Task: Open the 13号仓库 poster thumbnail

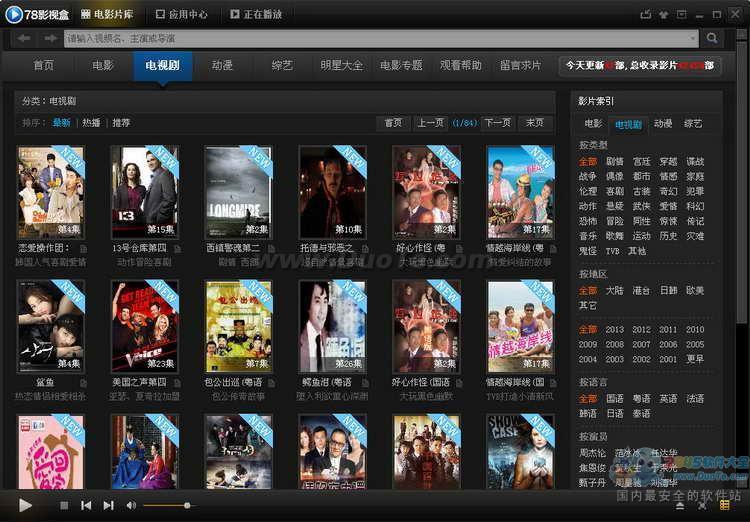Action: point(144,192)
